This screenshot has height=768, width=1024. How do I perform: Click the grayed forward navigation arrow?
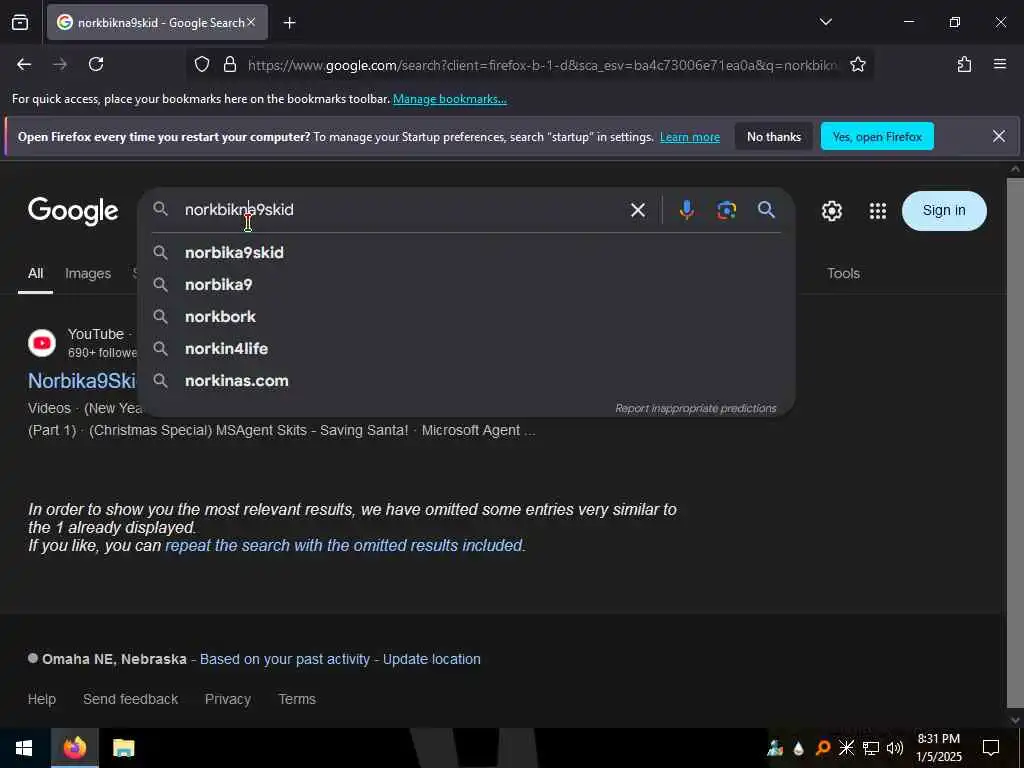(59, 64)
